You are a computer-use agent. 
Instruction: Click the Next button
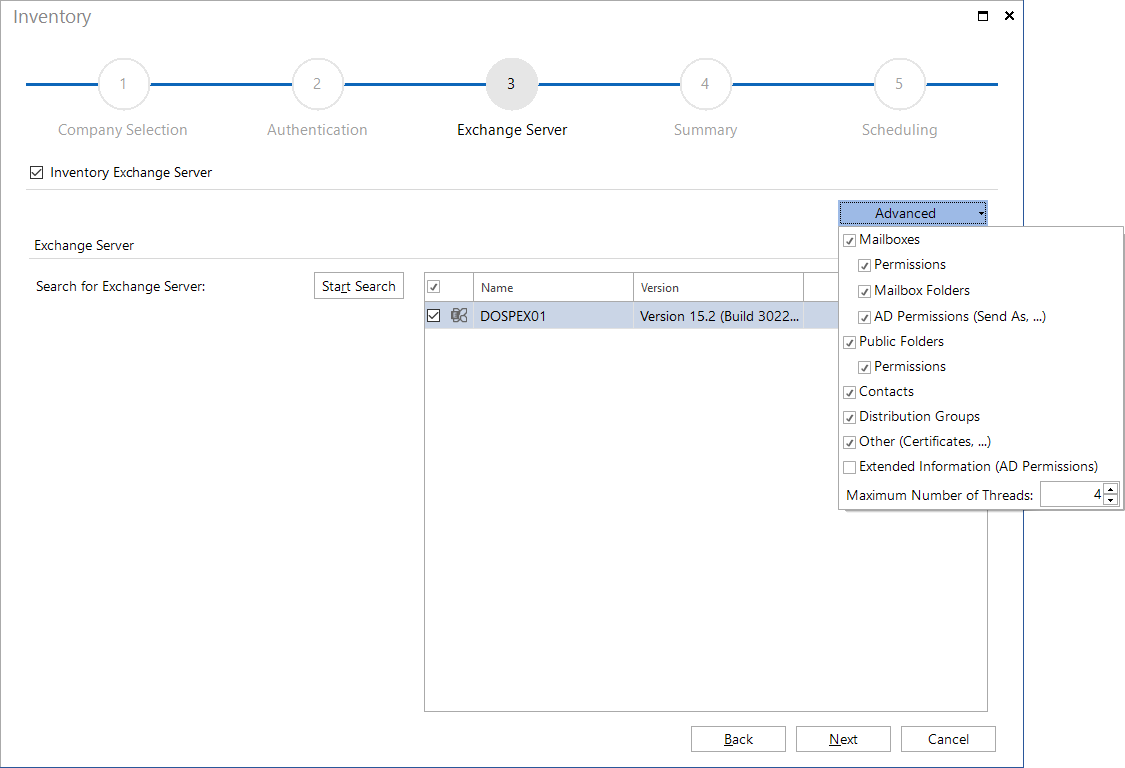(843, 739)
